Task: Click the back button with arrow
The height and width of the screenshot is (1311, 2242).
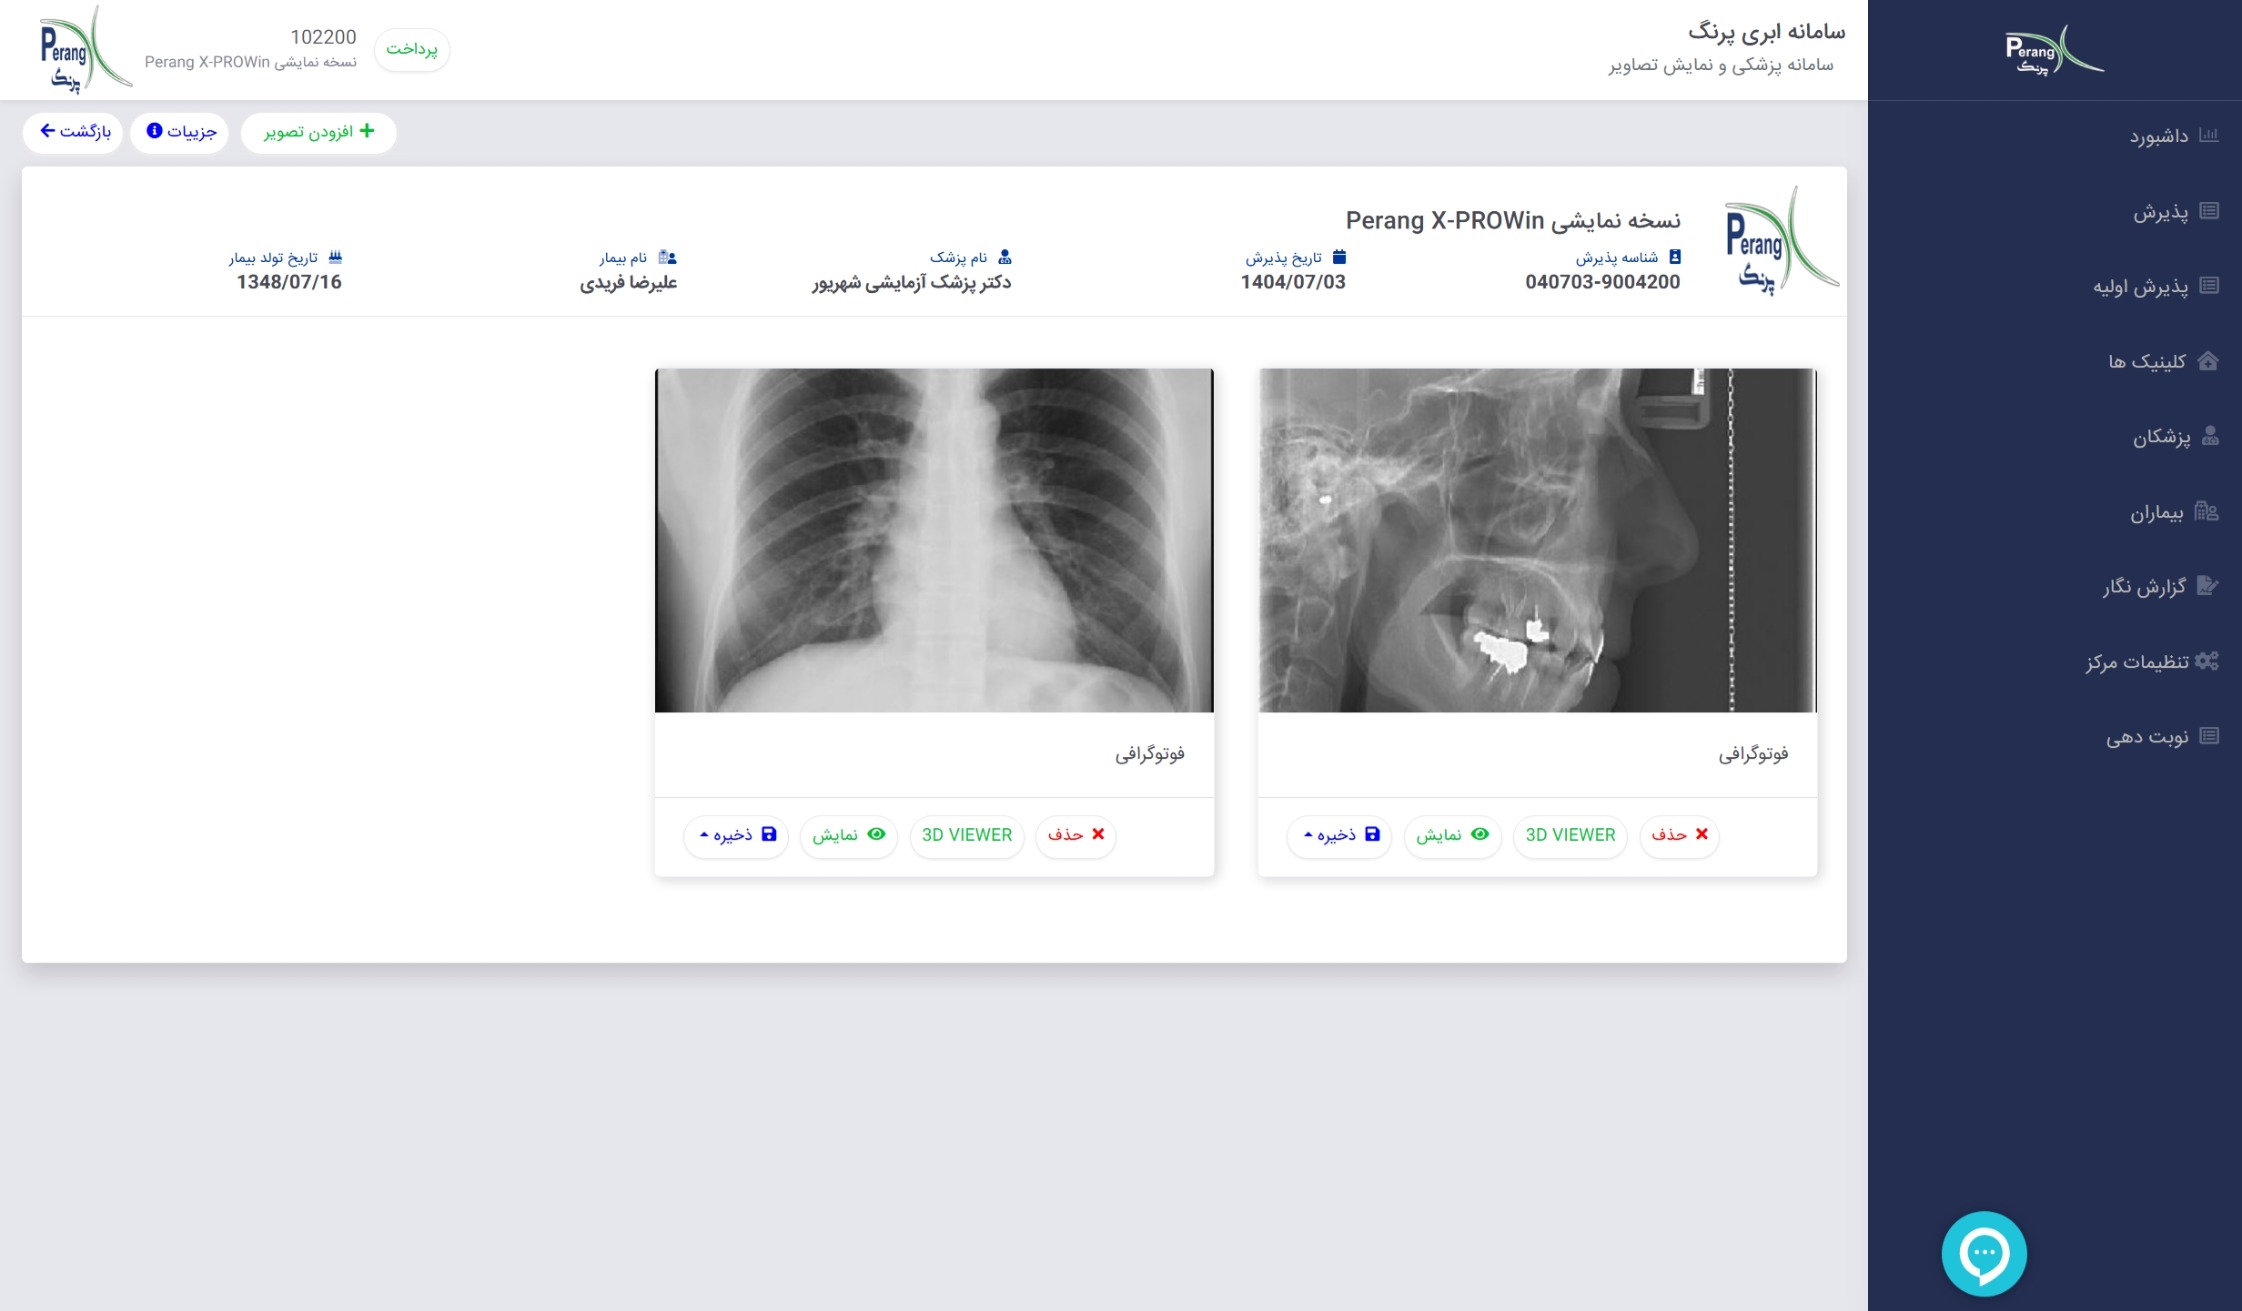Action: (x=74, y=132)
